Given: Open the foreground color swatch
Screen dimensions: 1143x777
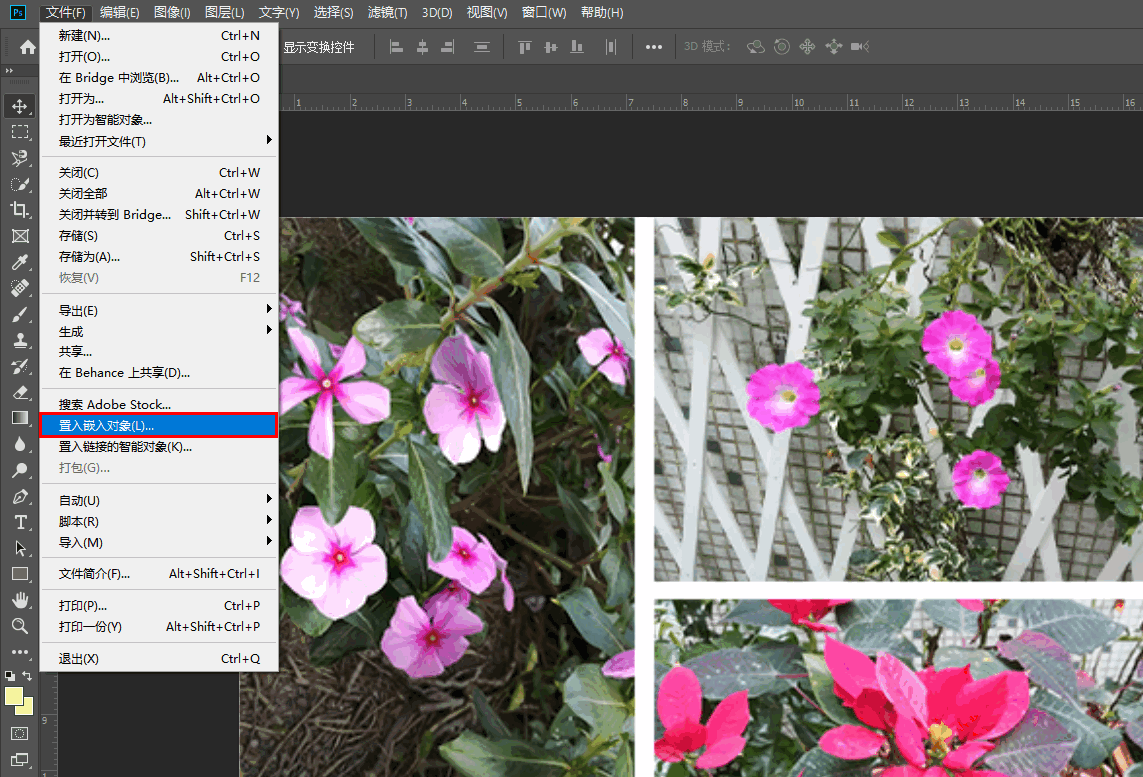Looking at the screenshot, I should [x=14, y=696].
